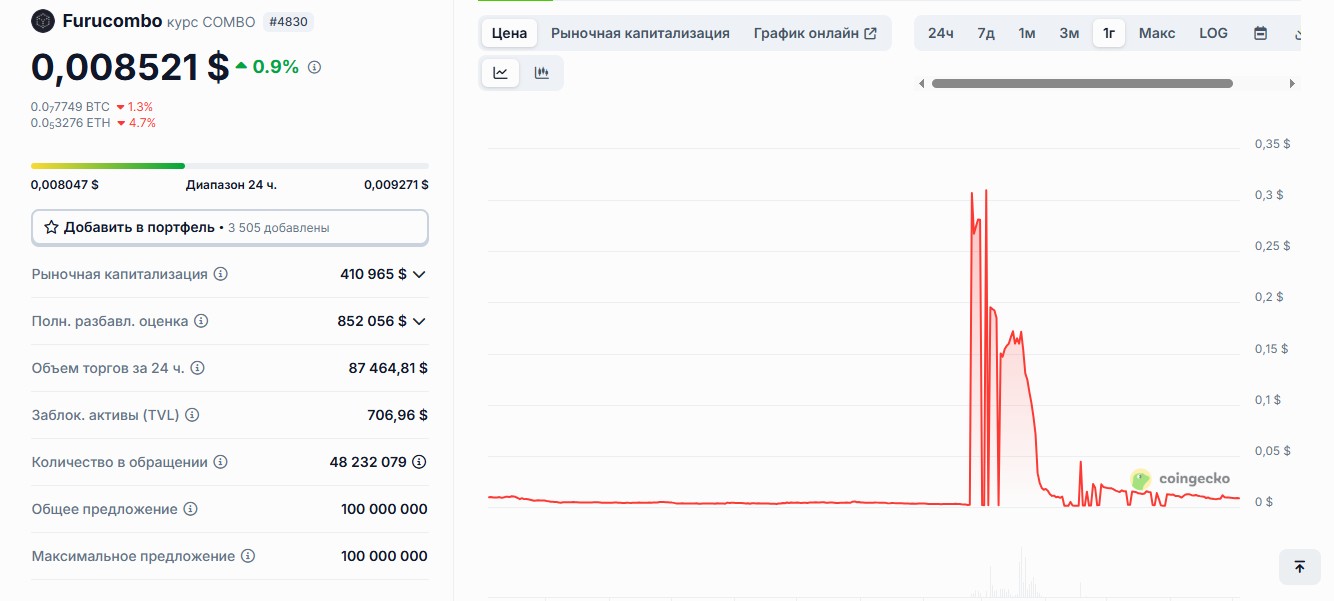
Task: Expand the fully diluted 852 056 $ chevron
Action: (x=419, y=321)
